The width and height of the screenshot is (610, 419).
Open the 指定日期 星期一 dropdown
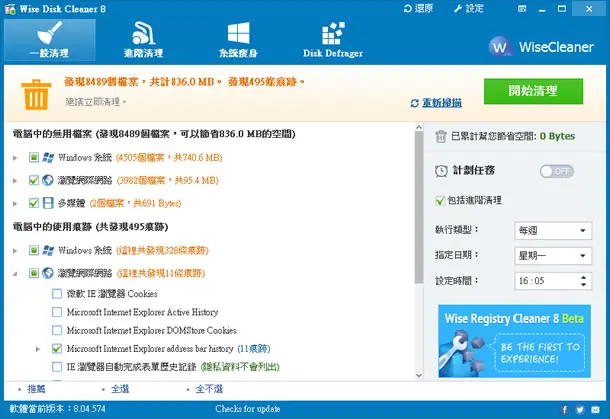[x=553, y=256]
